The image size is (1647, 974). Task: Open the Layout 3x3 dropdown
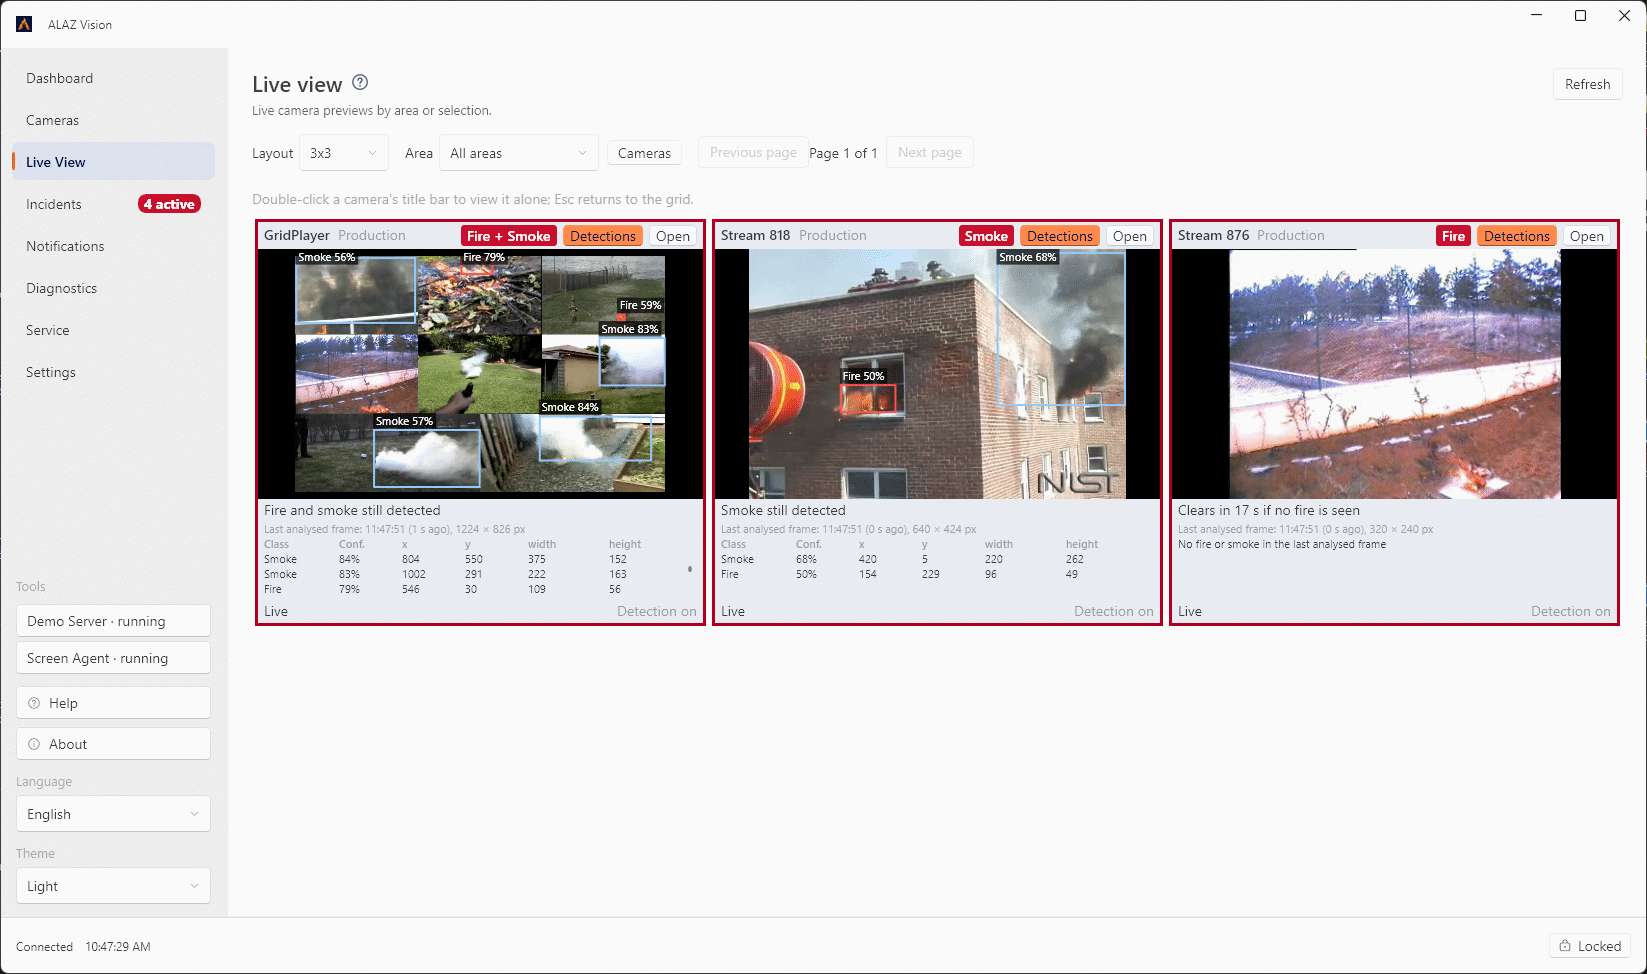click(x=344, y=153)
